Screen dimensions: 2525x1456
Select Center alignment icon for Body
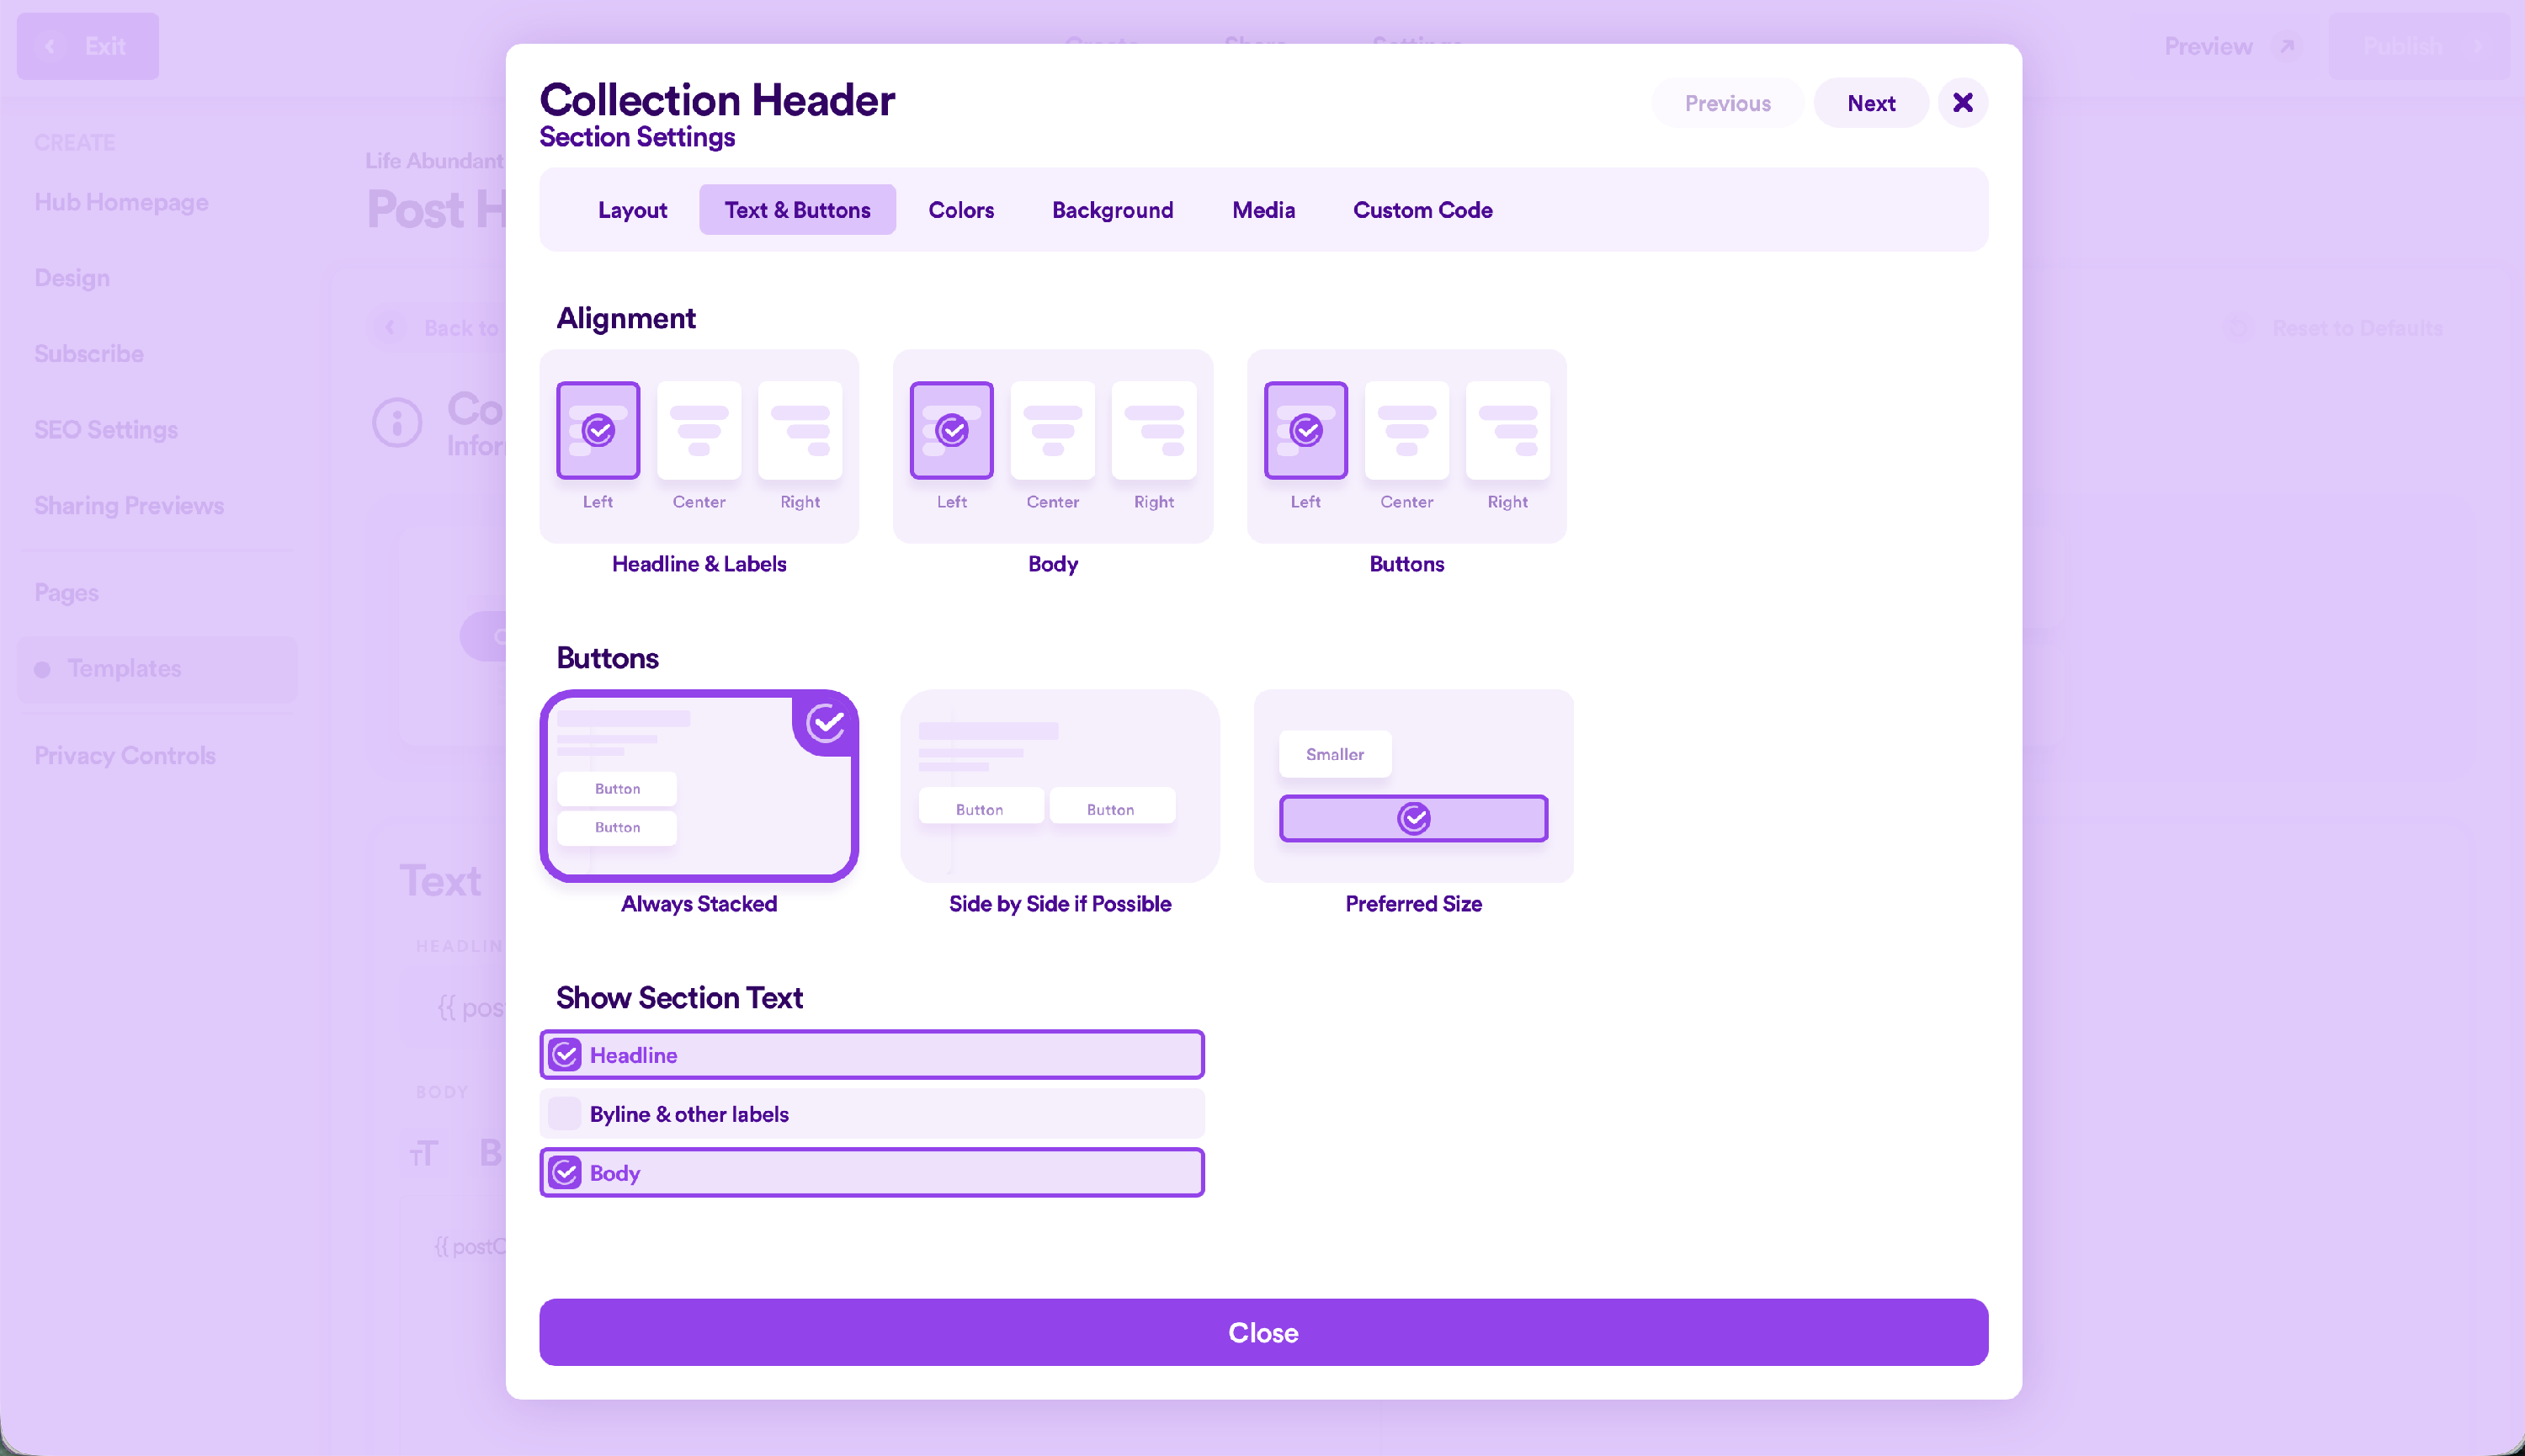point(1052,430)
